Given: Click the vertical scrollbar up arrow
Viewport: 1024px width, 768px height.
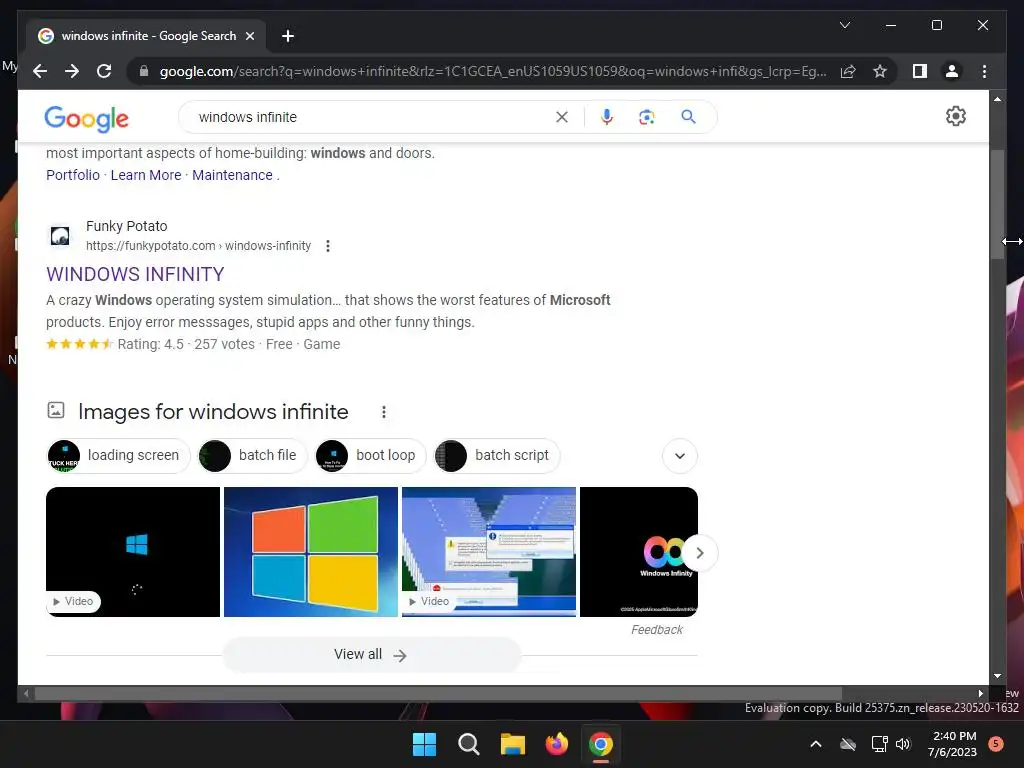Looking at the screenshot, I should click(x=997, y=99).
